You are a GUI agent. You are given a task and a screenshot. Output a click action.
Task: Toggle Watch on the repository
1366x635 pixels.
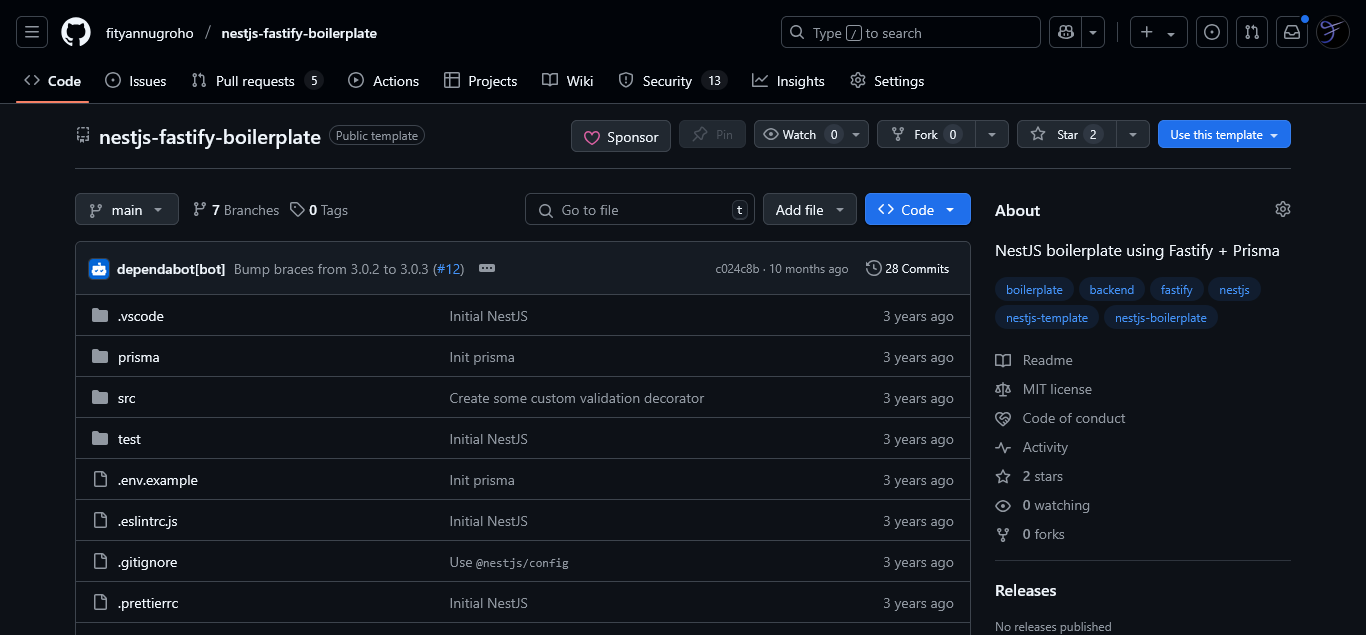point(812,134)
